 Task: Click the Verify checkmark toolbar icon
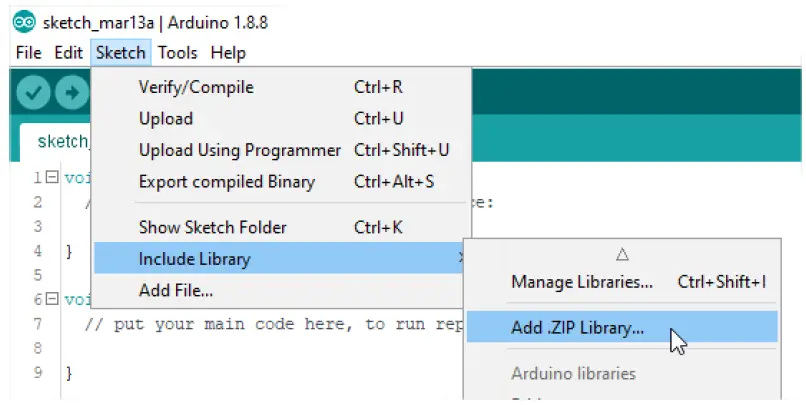pyautogui.click(x=33, y=93)
